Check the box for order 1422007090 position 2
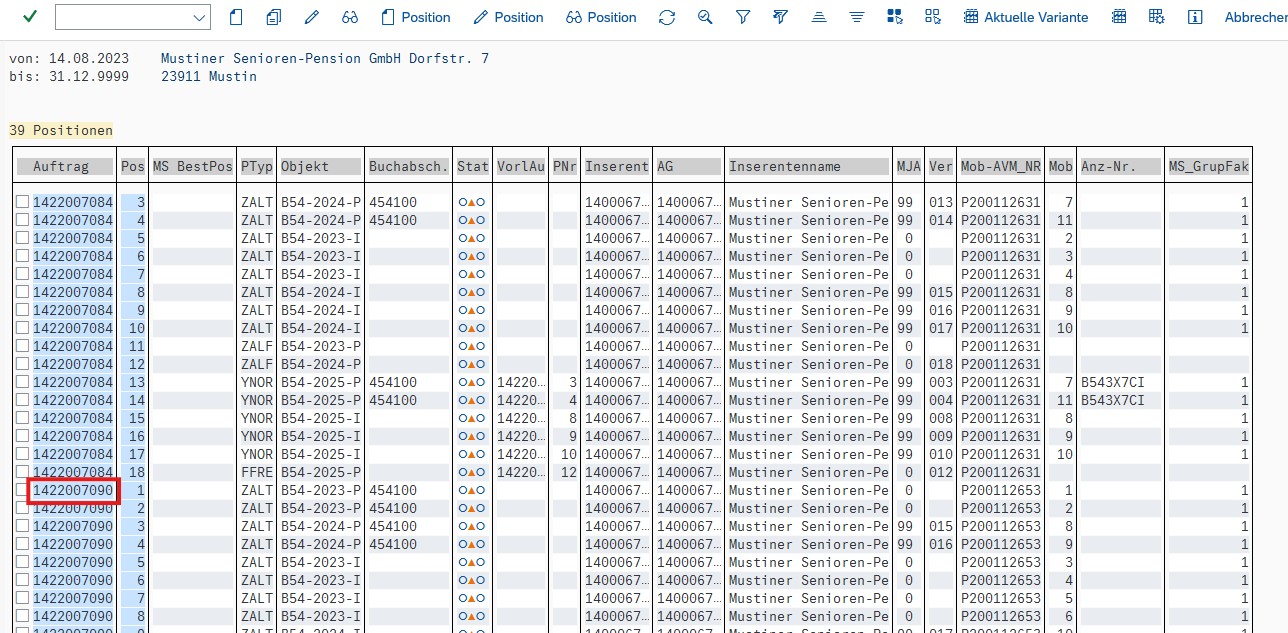This screenshot has width=1288, height=633. 22,508
